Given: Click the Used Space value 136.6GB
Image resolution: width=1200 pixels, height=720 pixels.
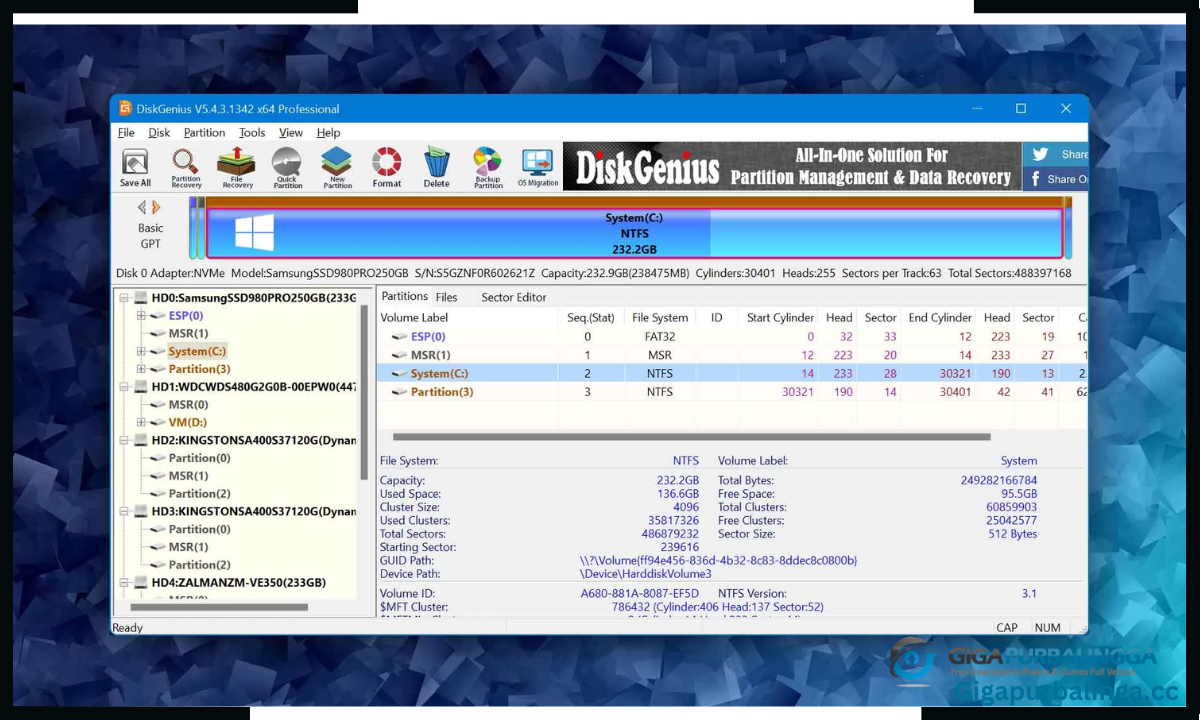Looking at the screenshot, I should (678, 494).
